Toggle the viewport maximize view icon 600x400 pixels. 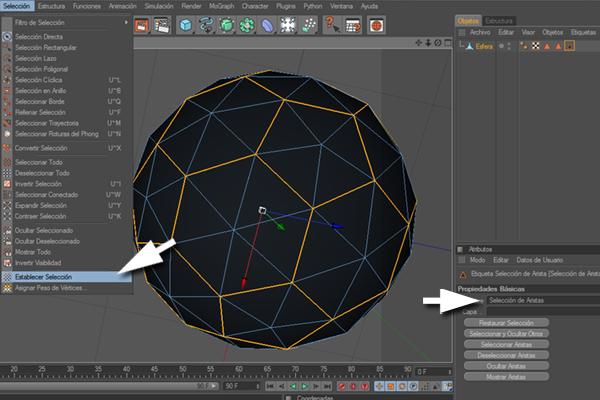coord(447,43)
